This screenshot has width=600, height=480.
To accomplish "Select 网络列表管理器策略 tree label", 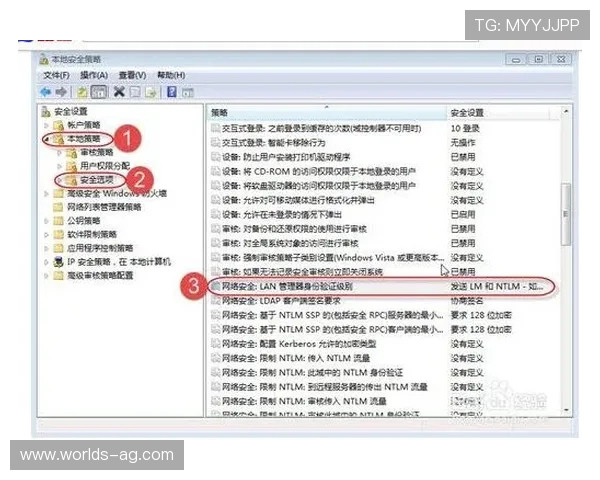I will tap(104, 207).
